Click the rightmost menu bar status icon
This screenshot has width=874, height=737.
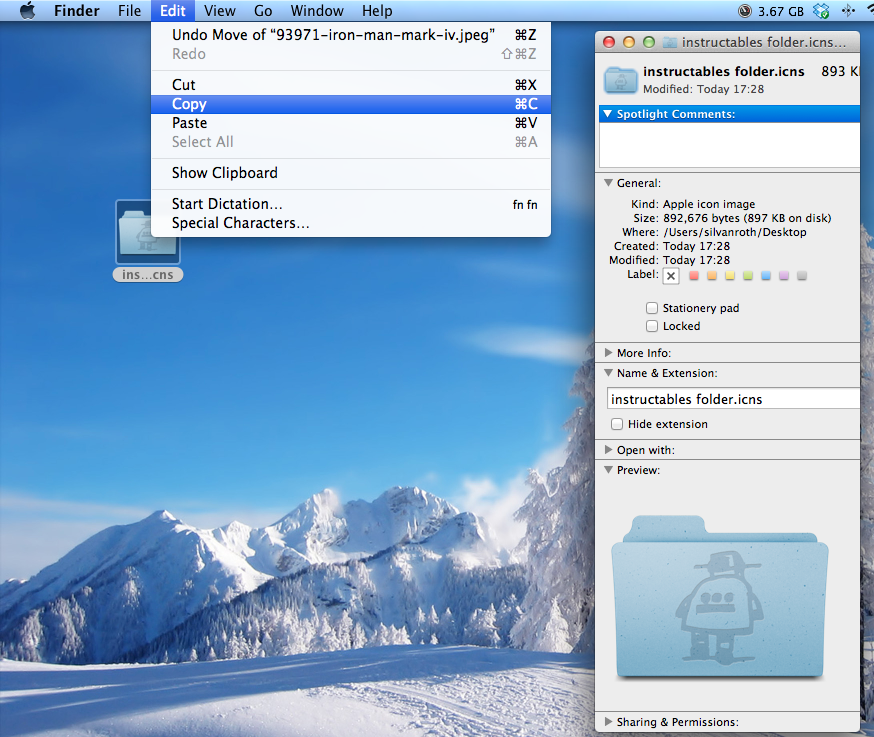[848, 11]
